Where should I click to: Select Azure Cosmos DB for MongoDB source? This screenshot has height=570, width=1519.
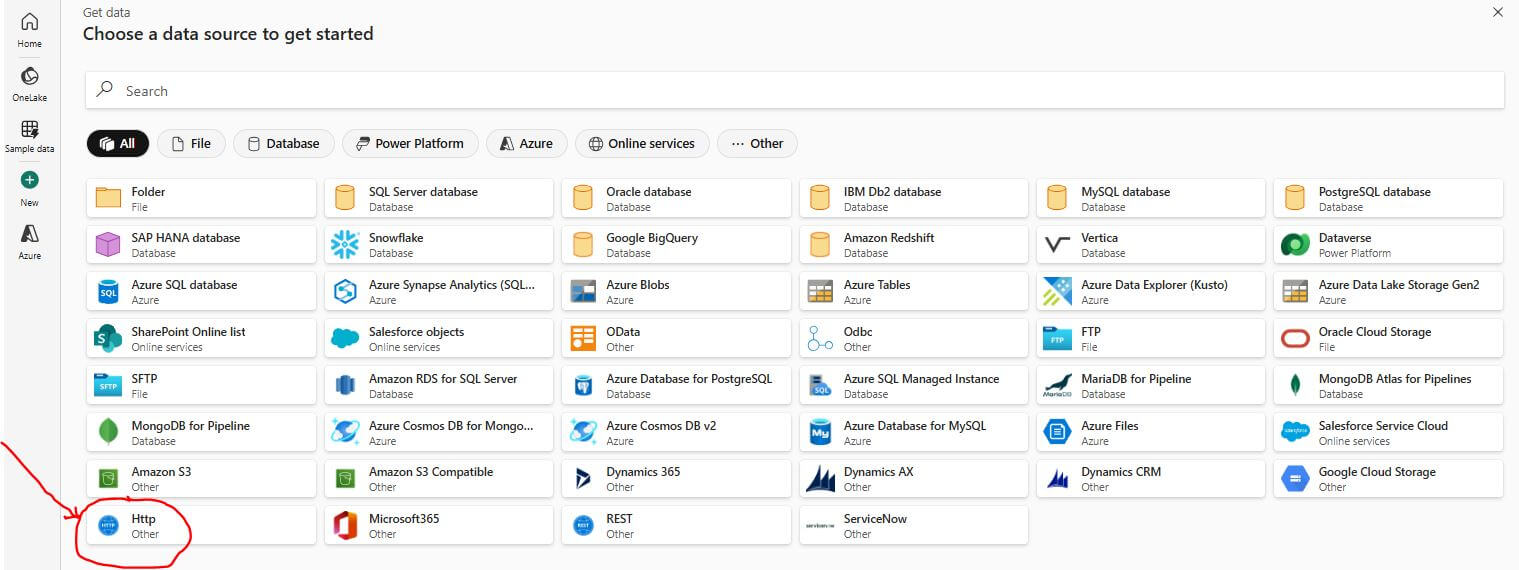click(x=440, y=432)
